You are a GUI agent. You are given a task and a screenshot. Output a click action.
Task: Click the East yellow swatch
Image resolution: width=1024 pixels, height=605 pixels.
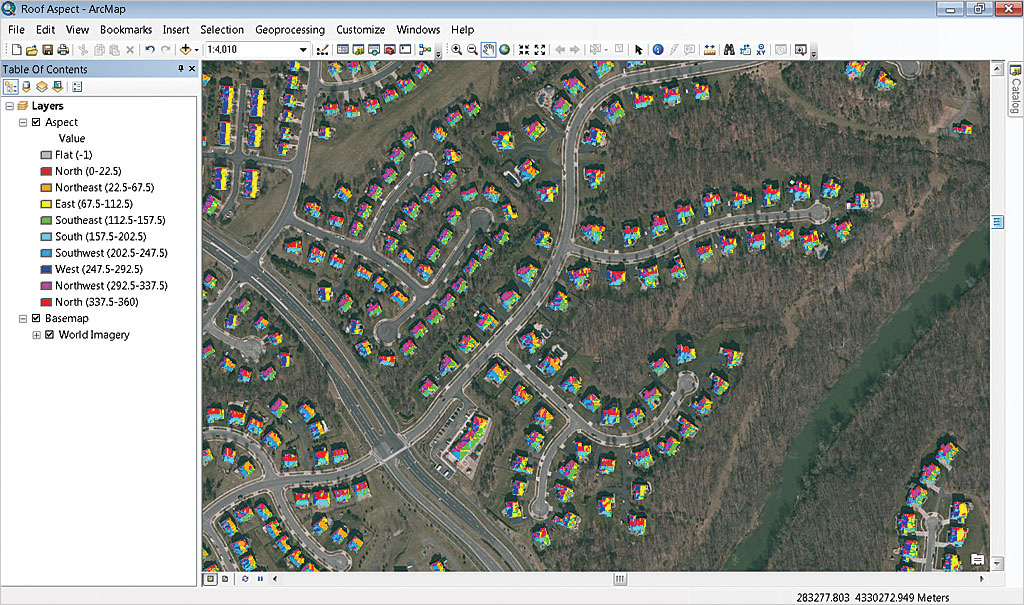click(x=46, y=204)
